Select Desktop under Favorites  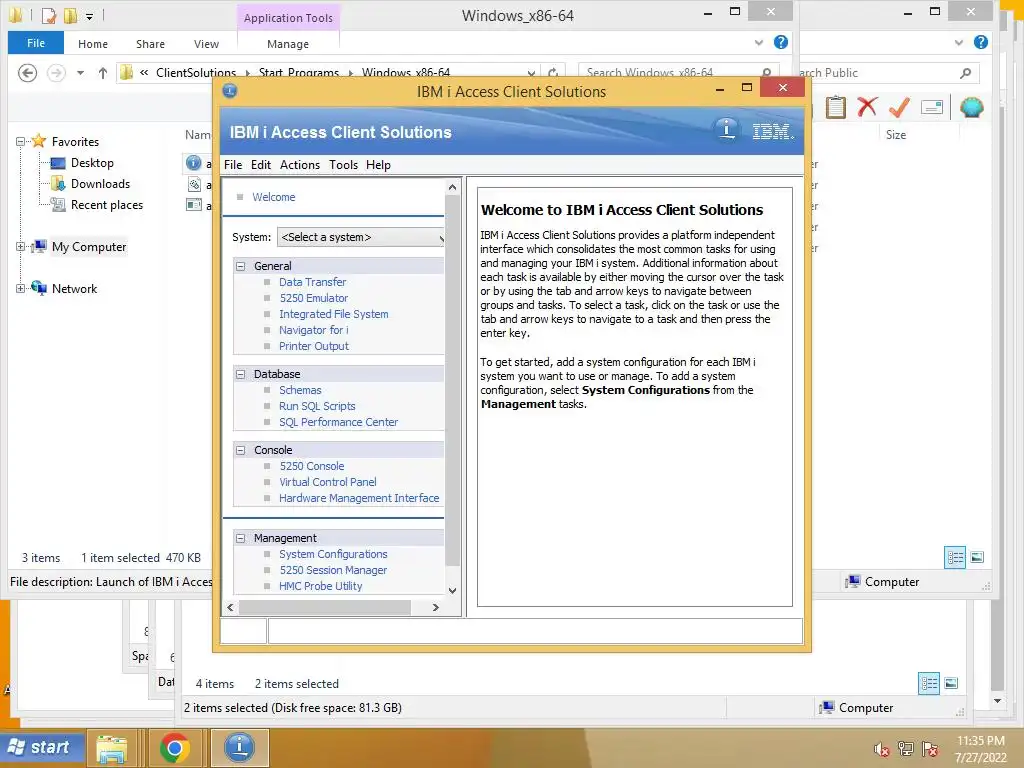point(92,163)
